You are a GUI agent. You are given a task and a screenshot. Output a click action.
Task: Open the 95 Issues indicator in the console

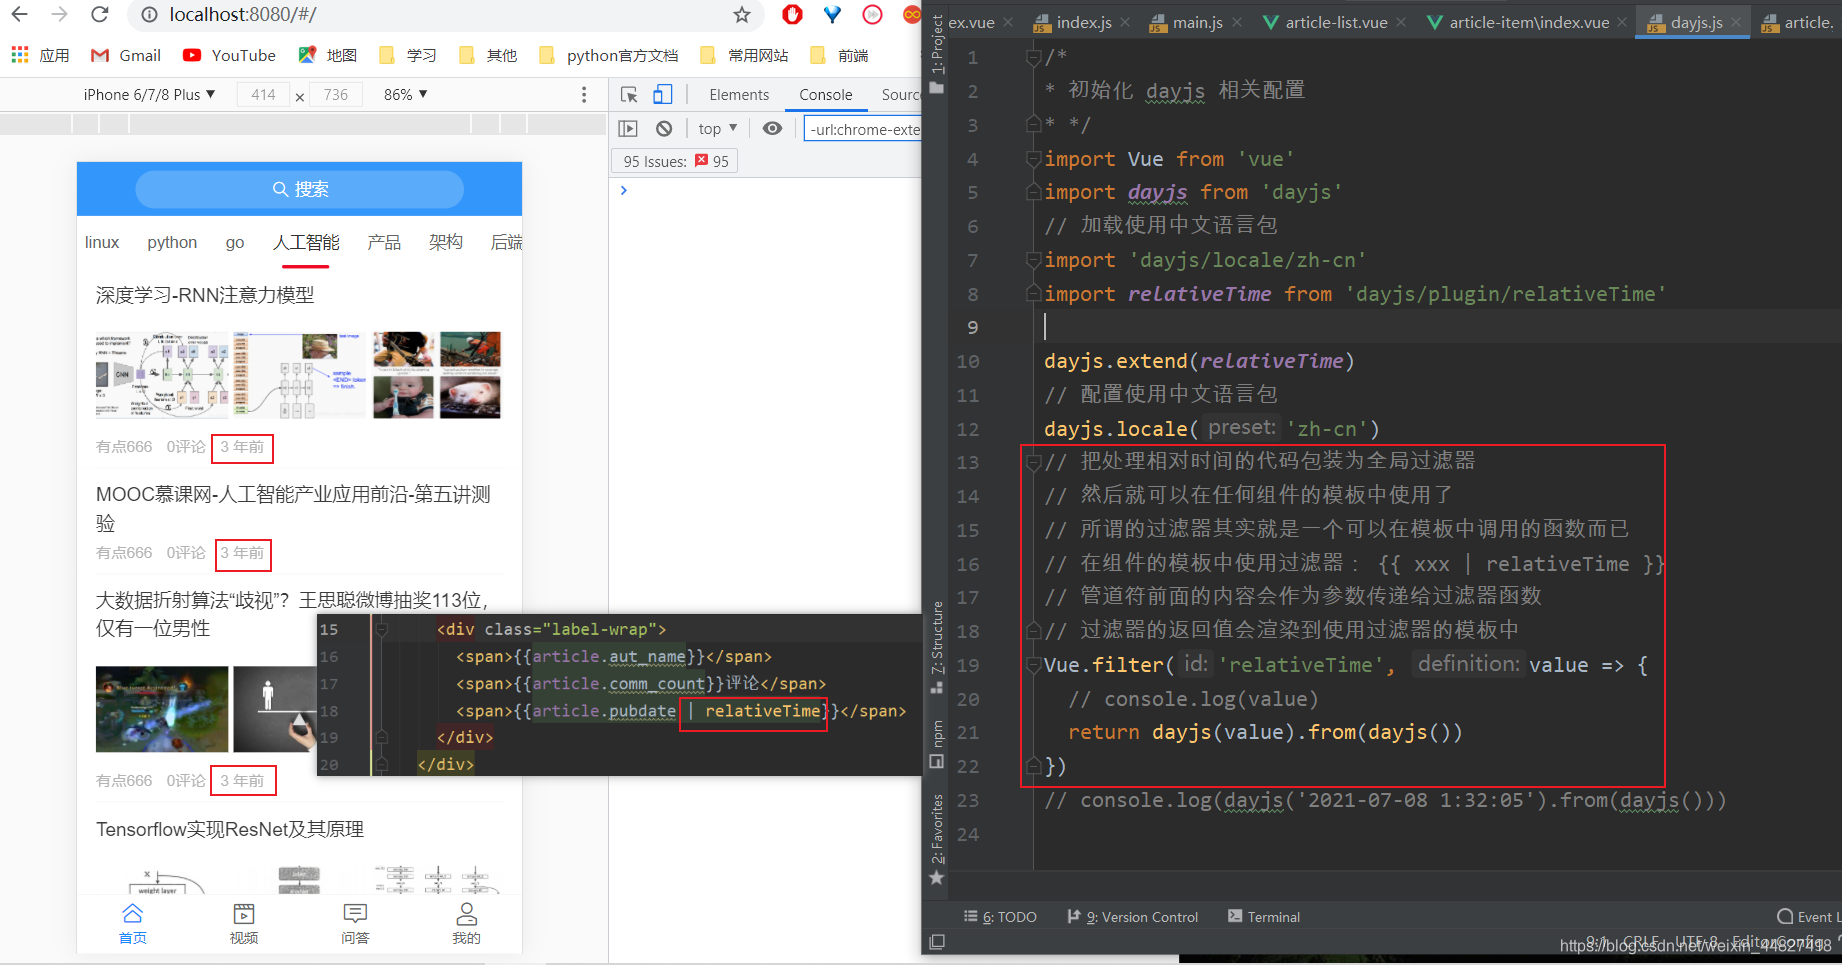tap(676, 161)
